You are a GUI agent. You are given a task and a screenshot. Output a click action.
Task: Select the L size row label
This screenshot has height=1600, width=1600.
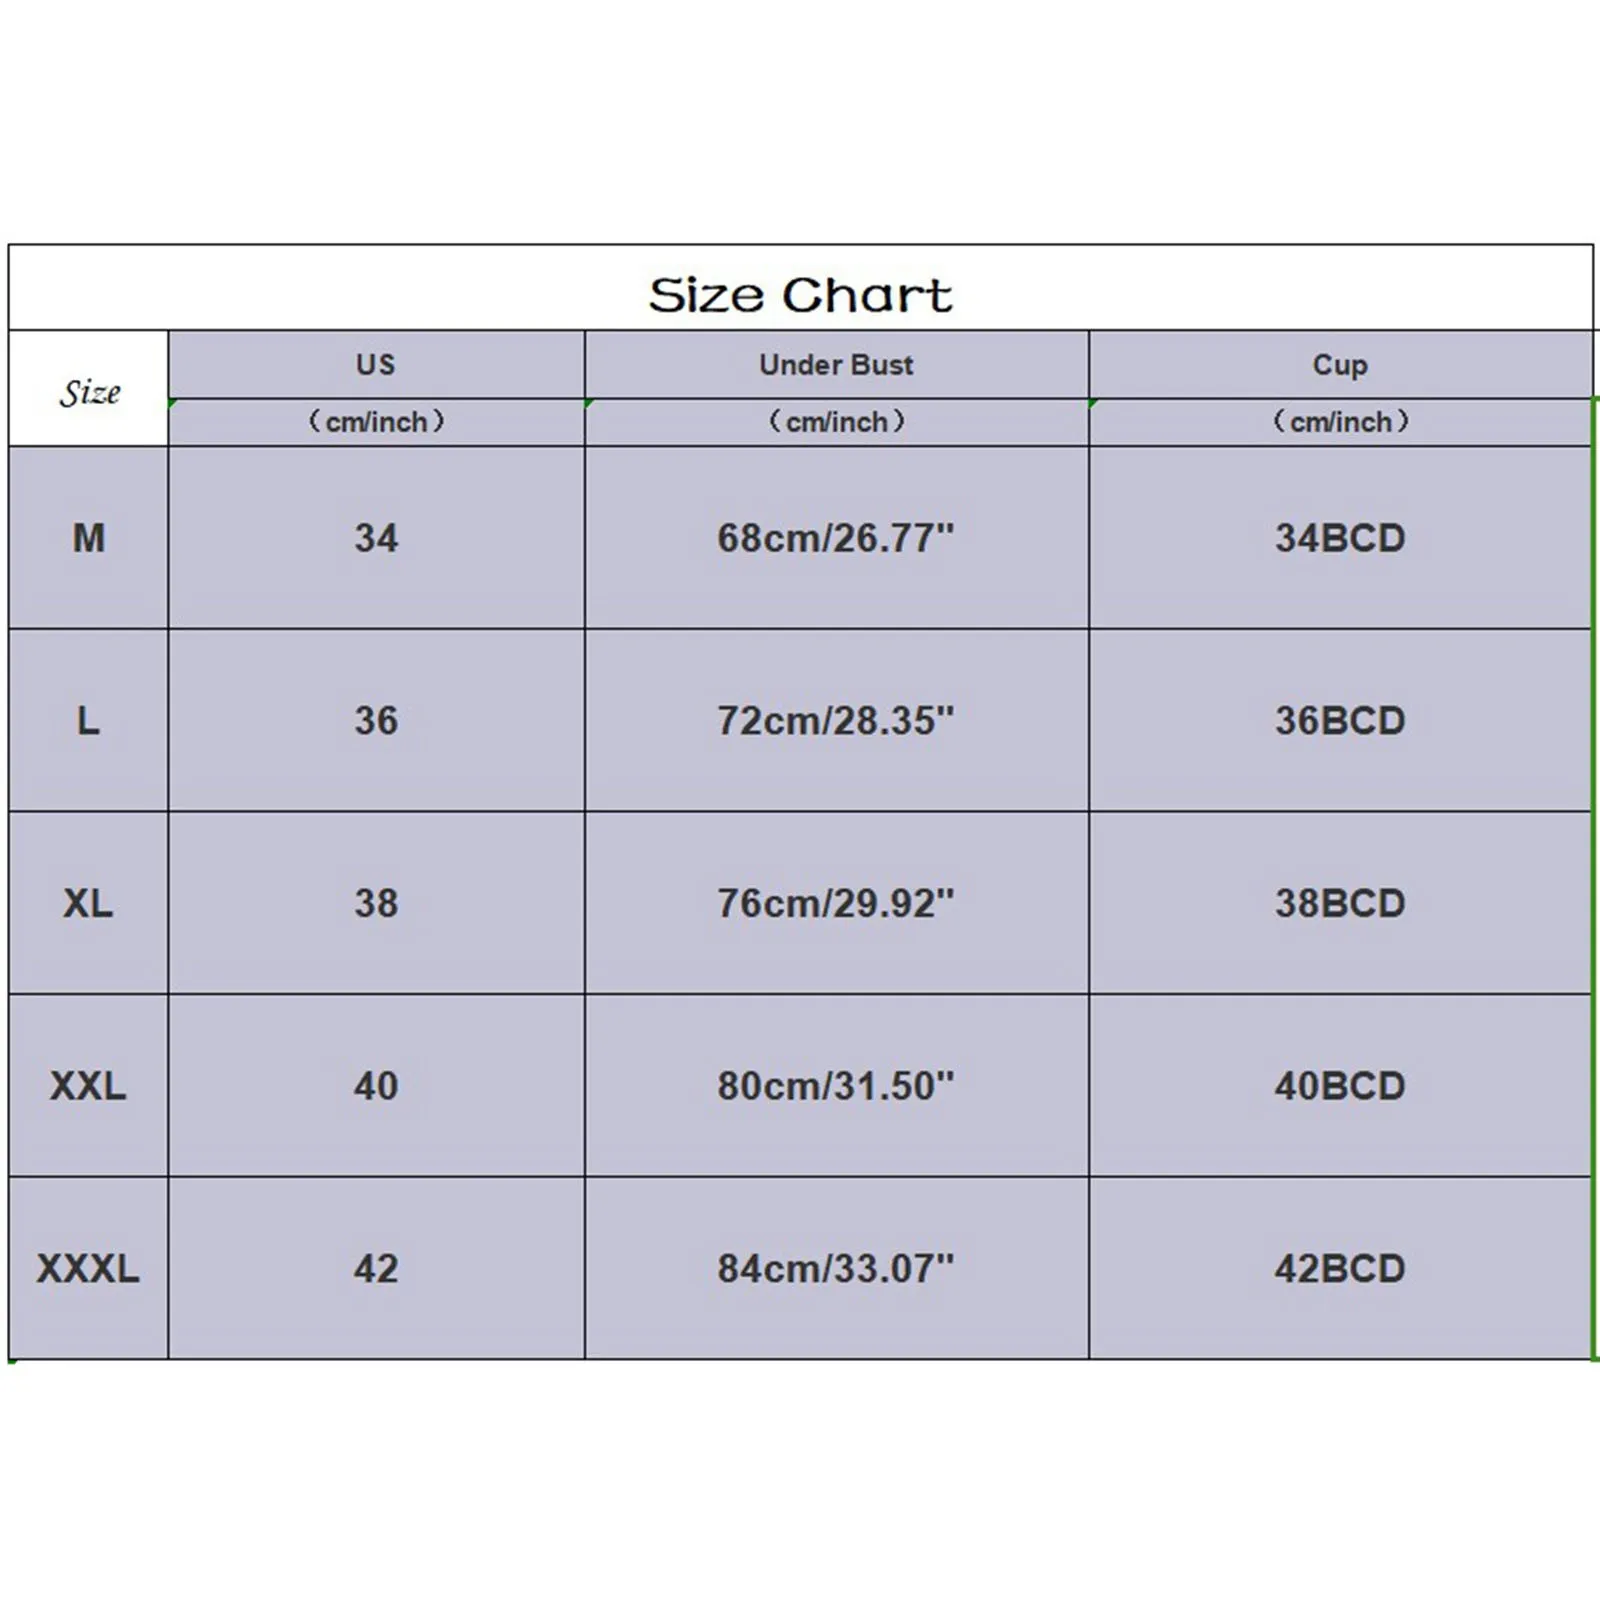point(89,720)
